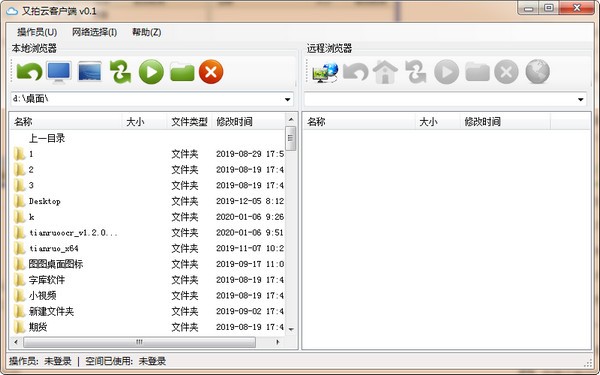
Task: Select folder named k
Action: click(x=31, y=217)
